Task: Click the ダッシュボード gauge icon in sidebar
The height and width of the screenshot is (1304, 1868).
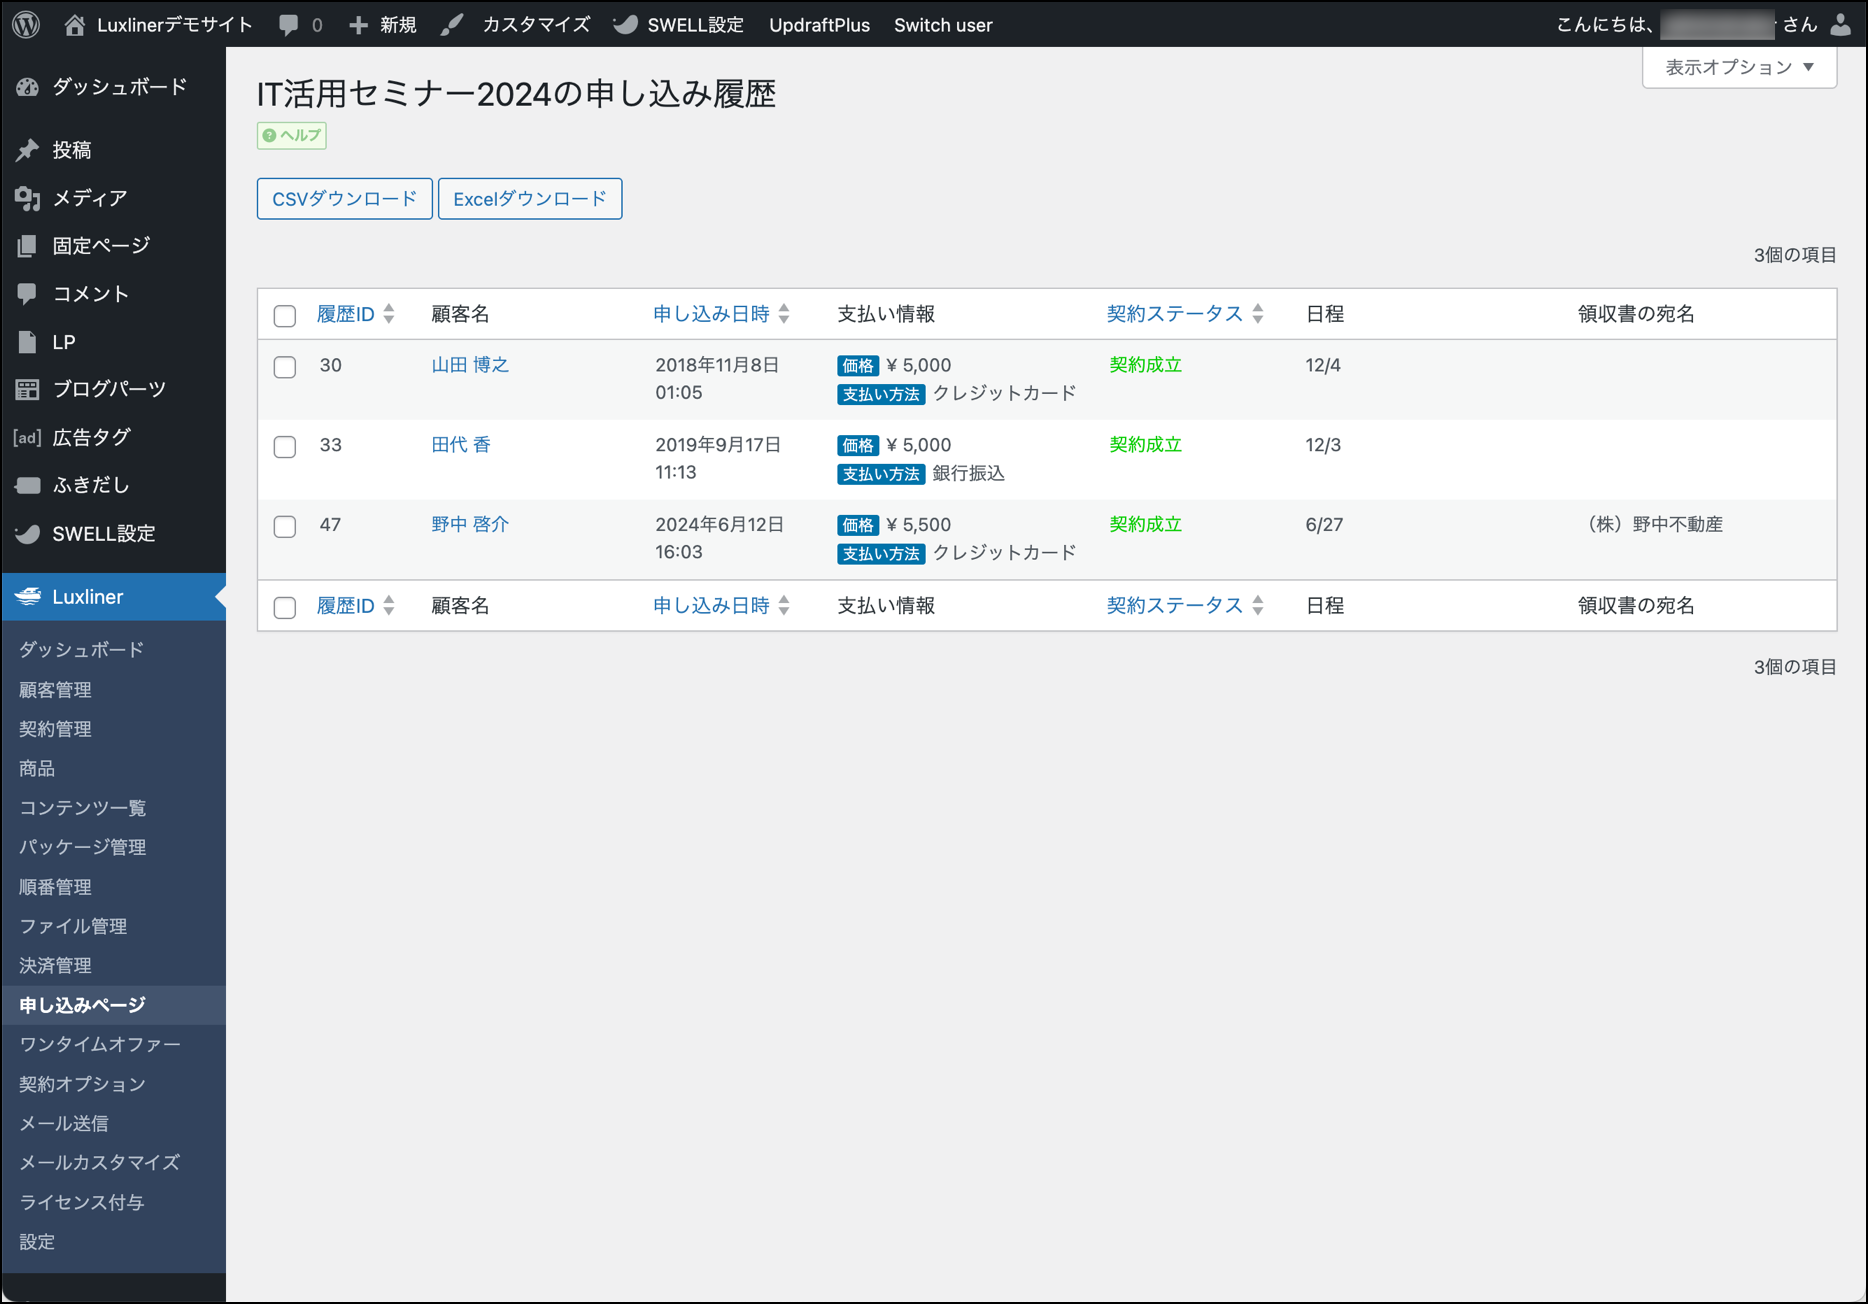Action: (x=27, y=87)
